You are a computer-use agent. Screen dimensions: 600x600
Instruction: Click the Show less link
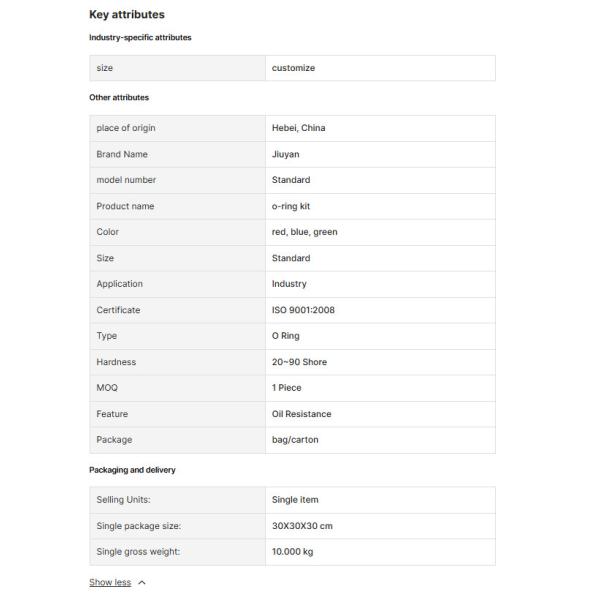tap(110, 582)
